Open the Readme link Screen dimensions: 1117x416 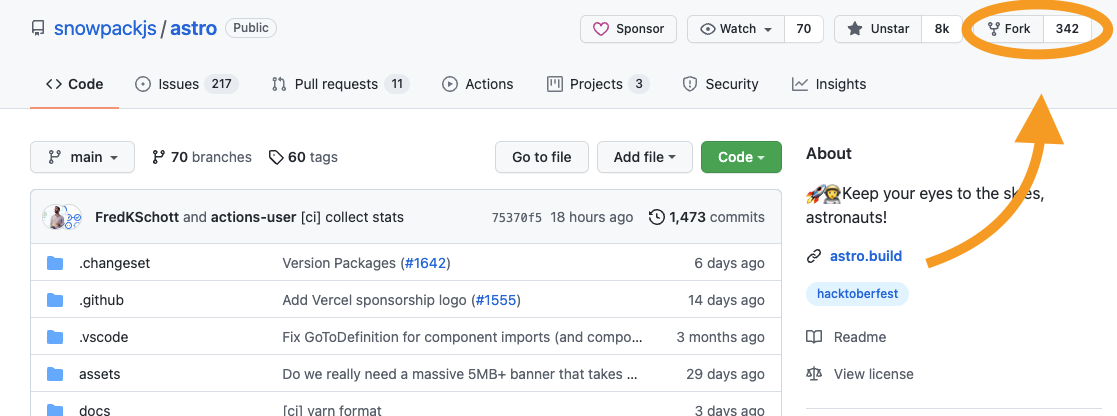pos(860,338)
